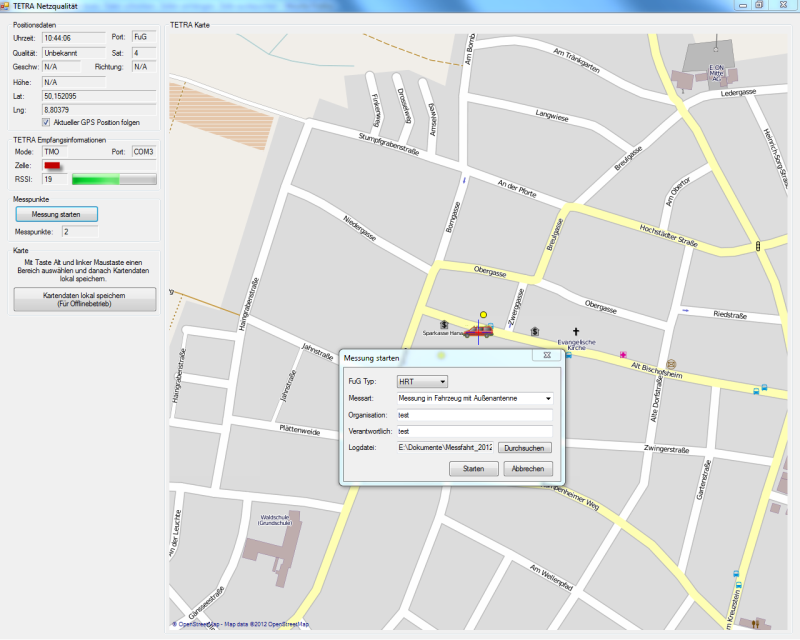This screenshot has width=800, height=640.
Task: Click the Sparkasse Hanau bank icon
Action: 444,323
